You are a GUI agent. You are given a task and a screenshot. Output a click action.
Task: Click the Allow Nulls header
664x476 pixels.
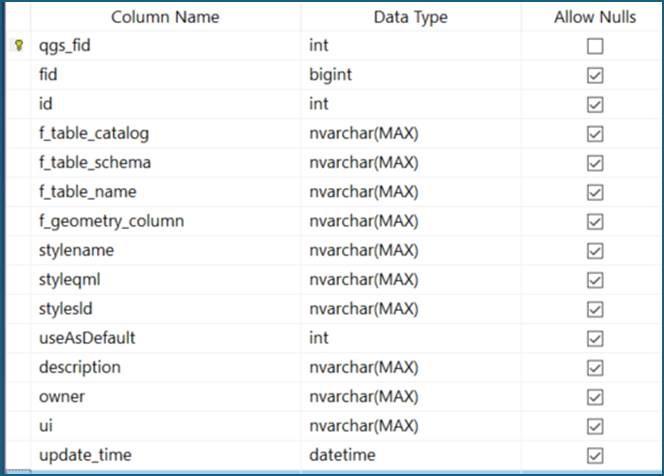(595, 17)
